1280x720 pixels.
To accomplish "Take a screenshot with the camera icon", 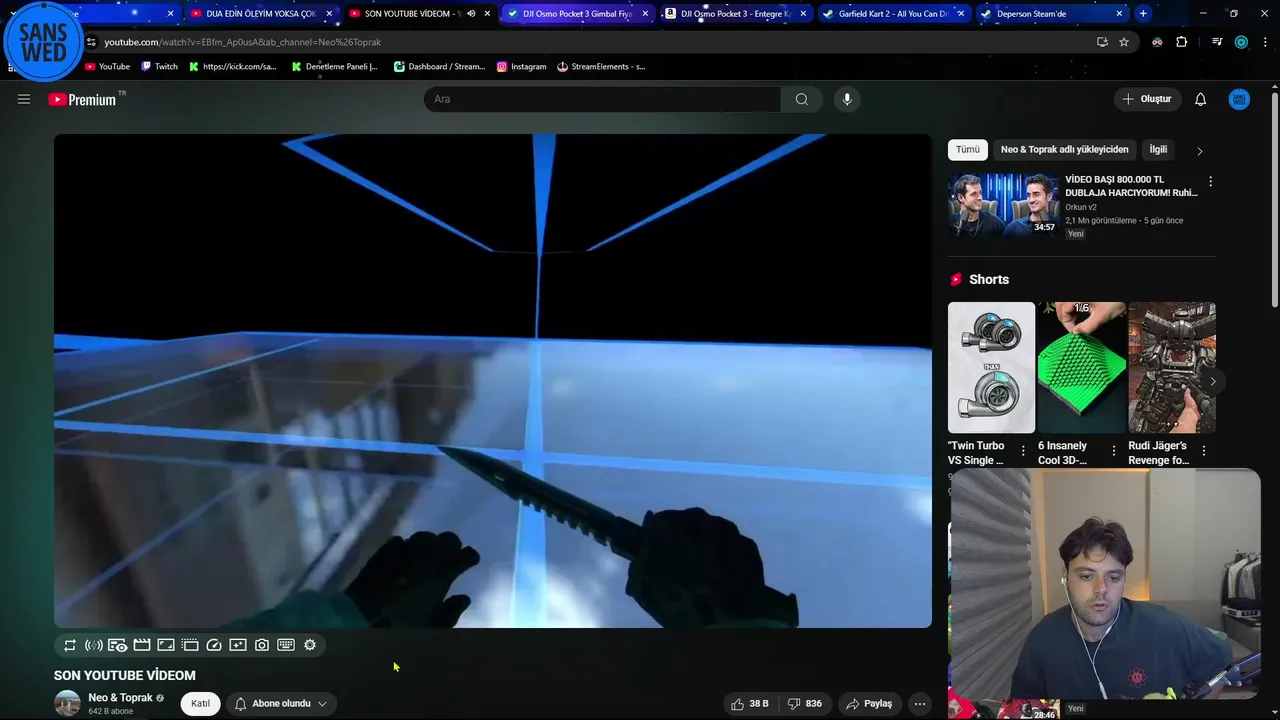I will tap(262, 645).
